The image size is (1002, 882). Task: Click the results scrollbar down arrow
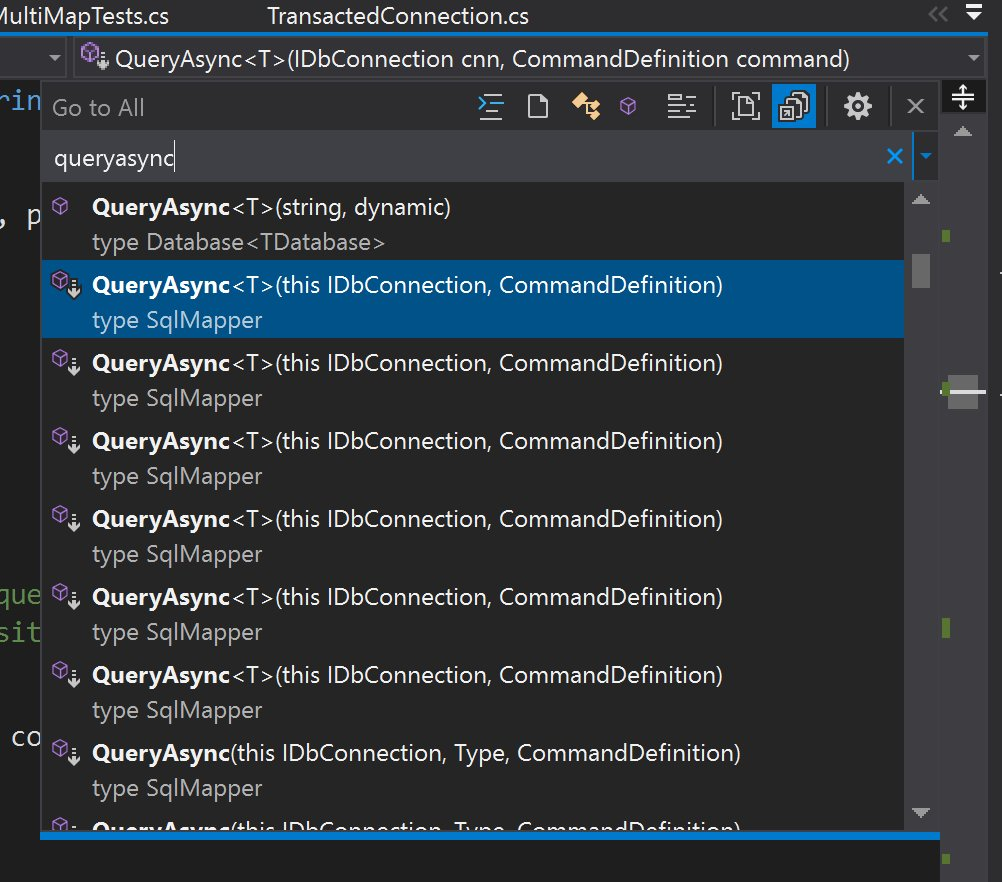[x=921, y=812]
